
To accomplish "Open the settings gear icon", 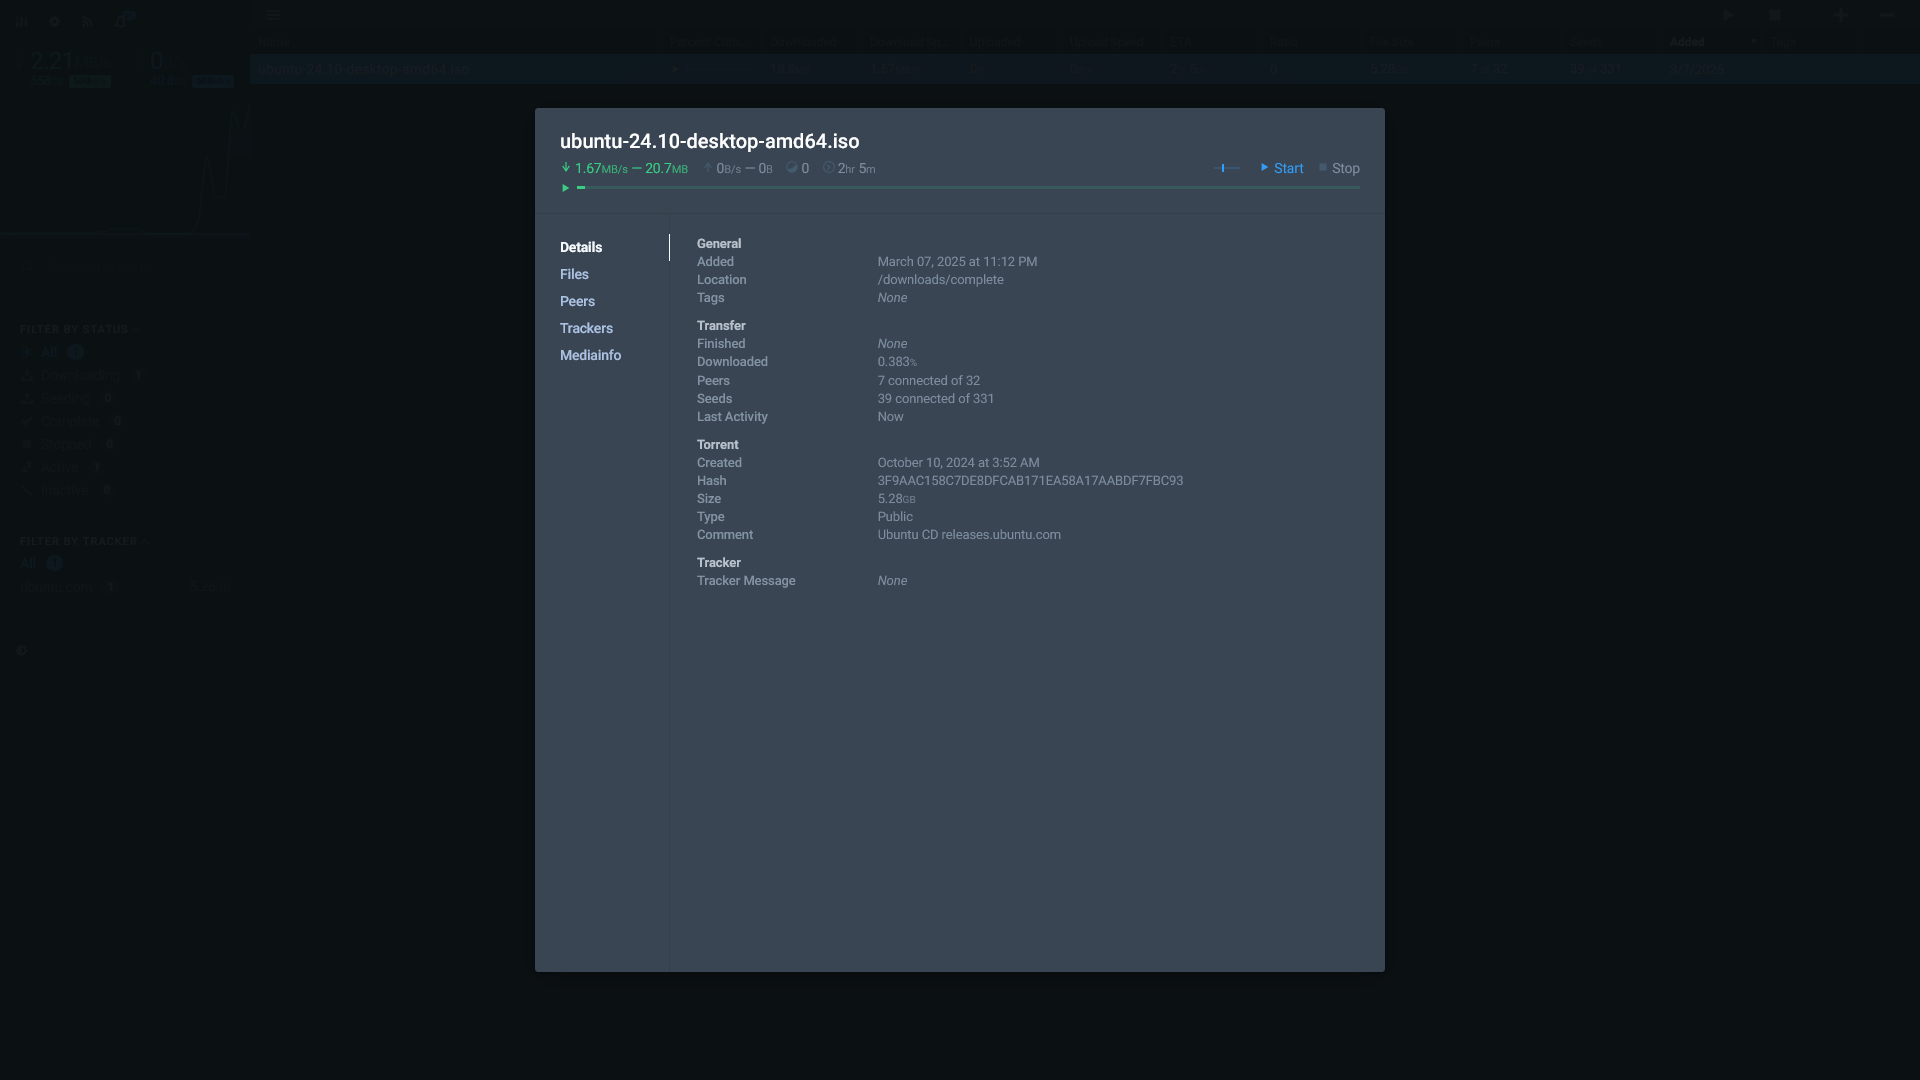I will [55, 21].
